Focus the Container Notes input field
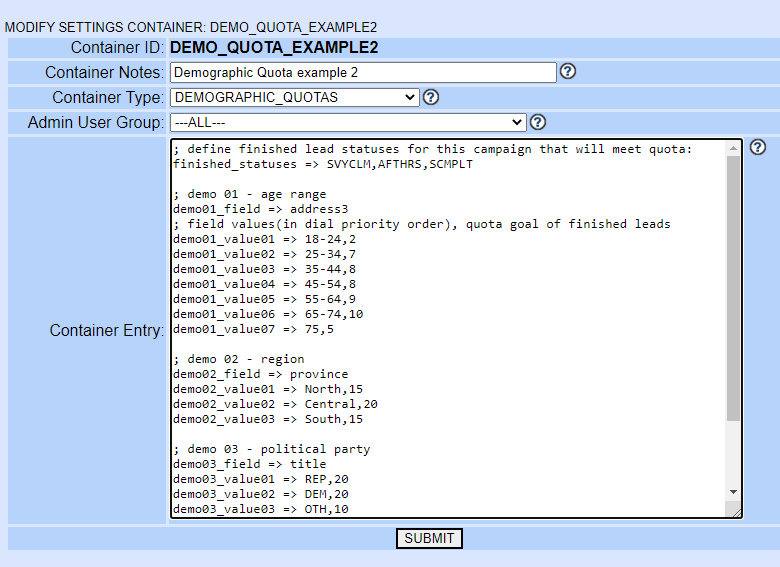The height and width of the screenshot is (567, 780). click(363, 73)
